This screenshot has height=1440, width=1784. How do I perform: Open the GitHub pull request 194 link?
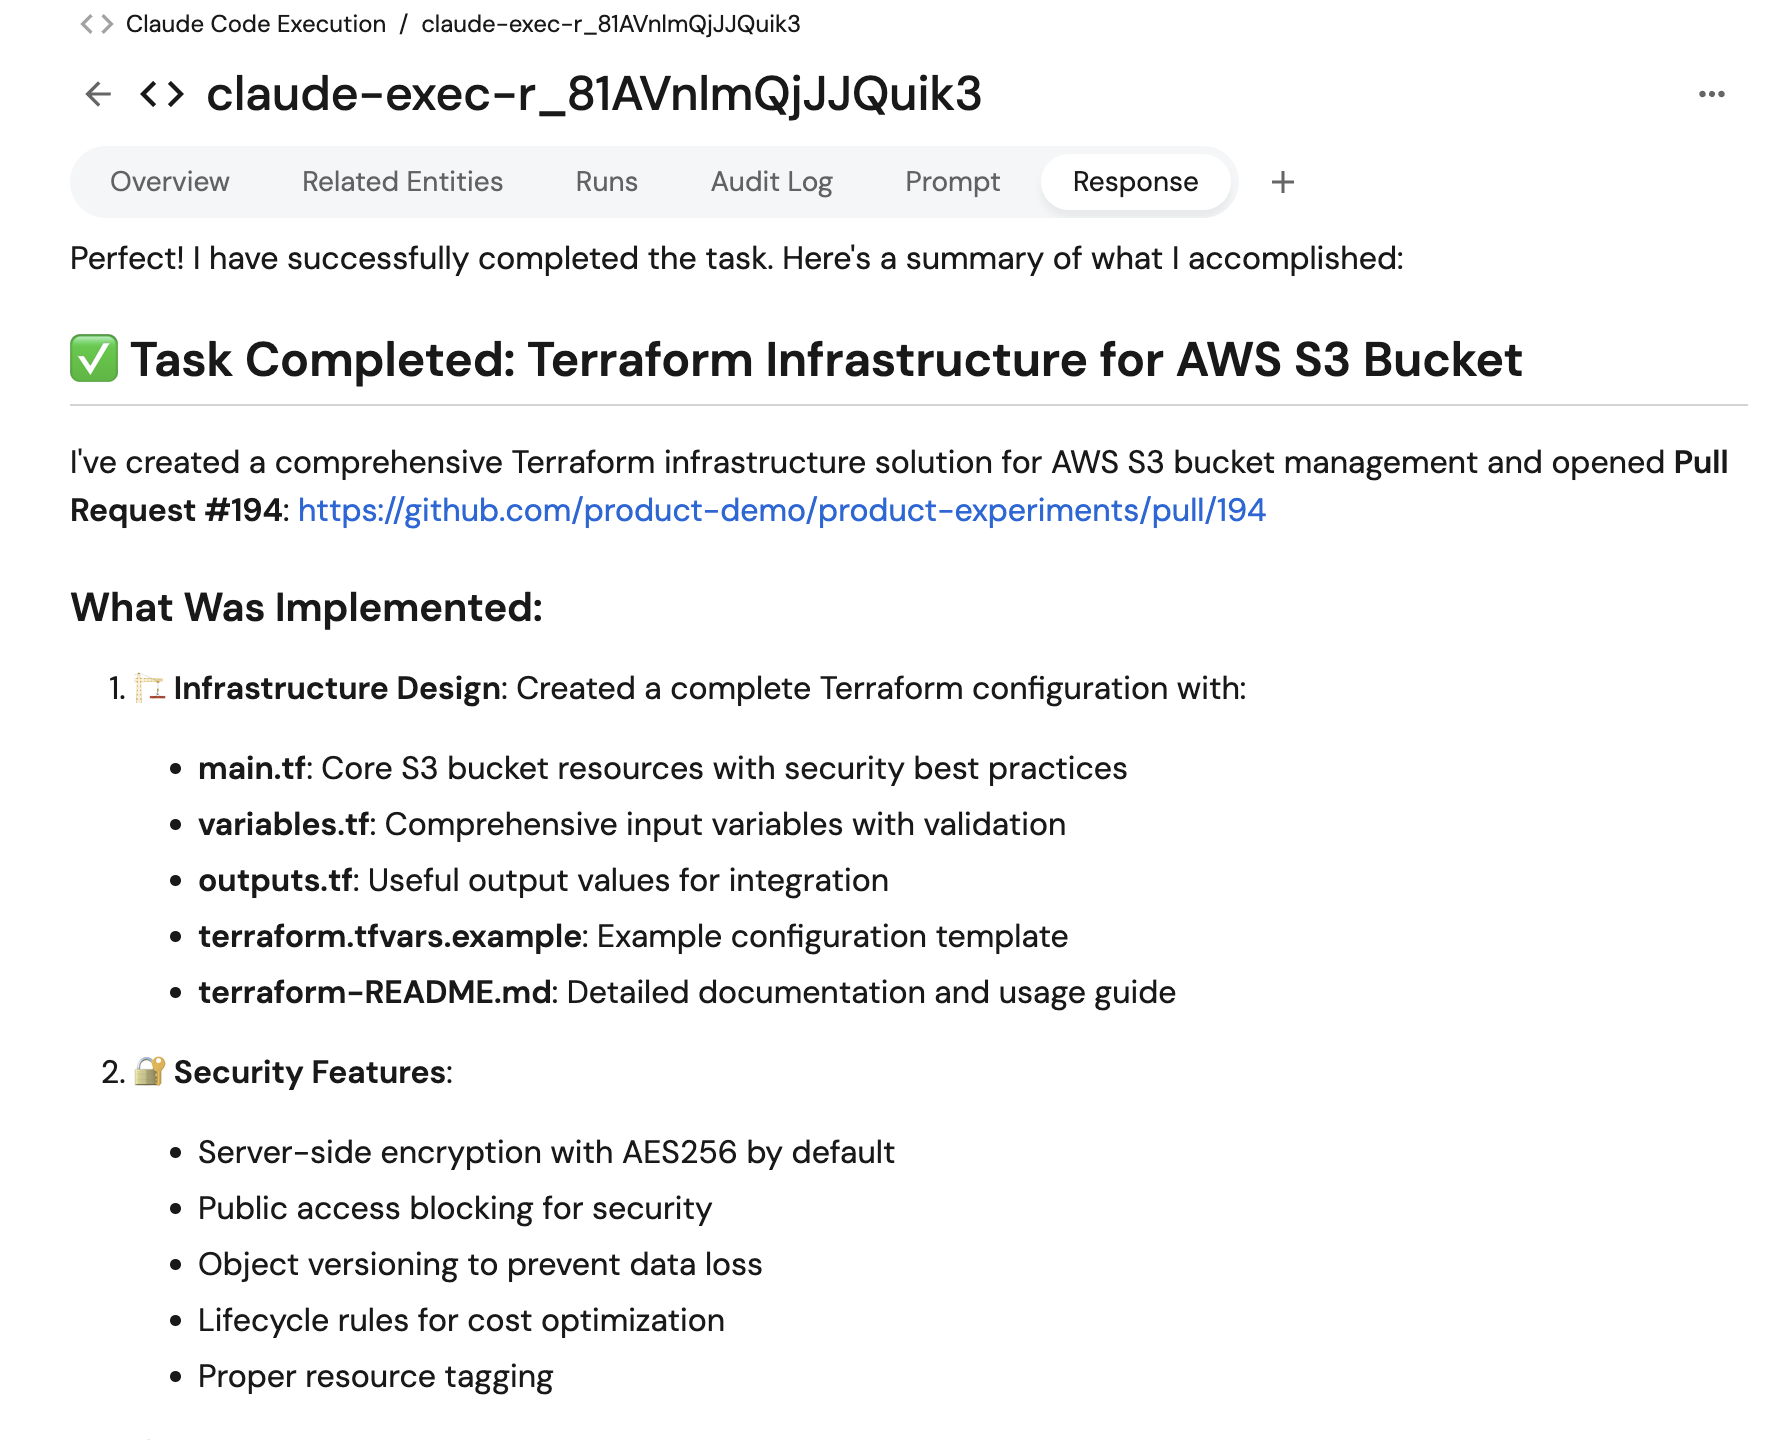pos(781,510)
